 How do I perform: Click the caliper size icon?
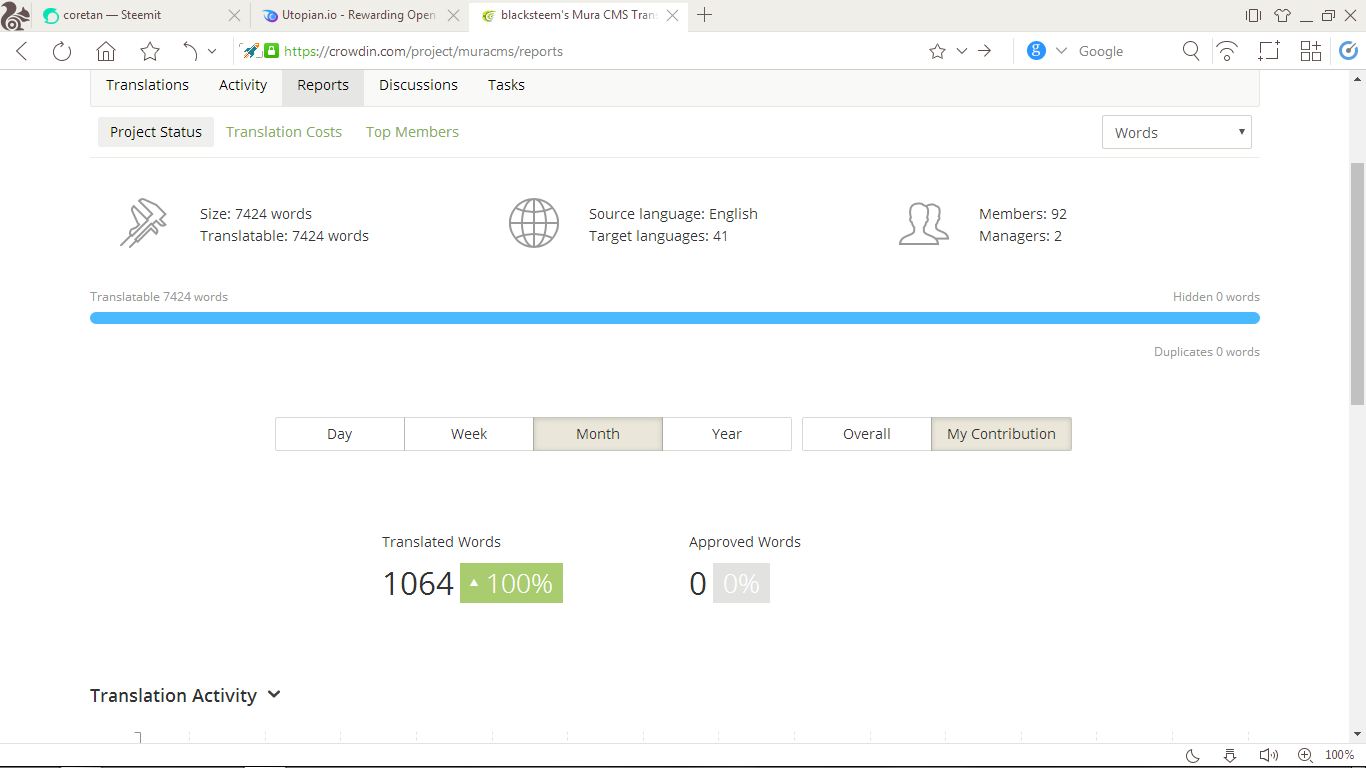[143, 223]
